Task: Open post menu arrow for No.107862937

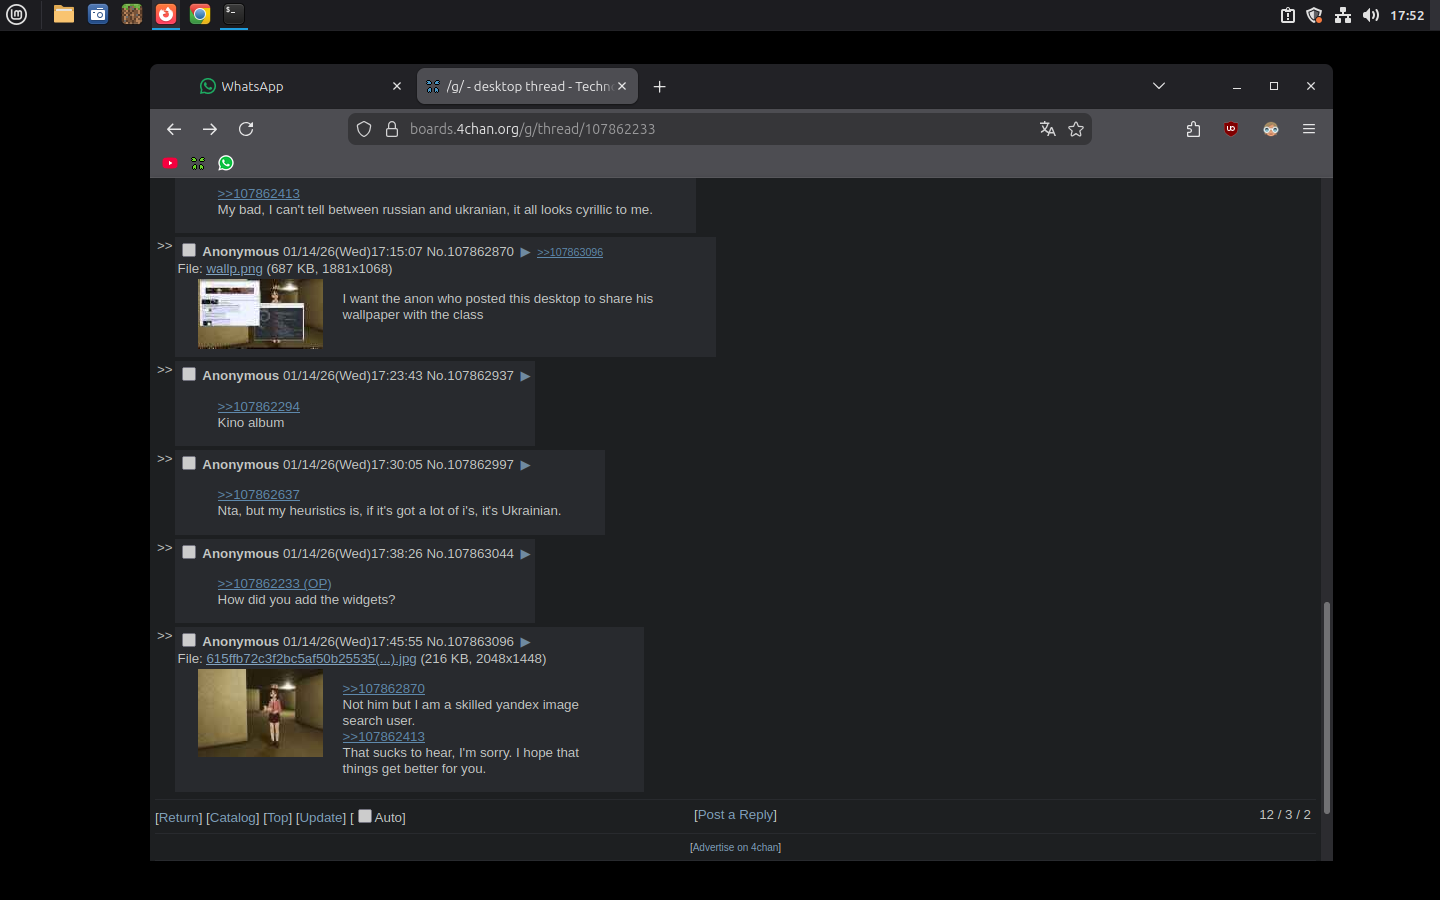Action: click(x=525, y=376)
